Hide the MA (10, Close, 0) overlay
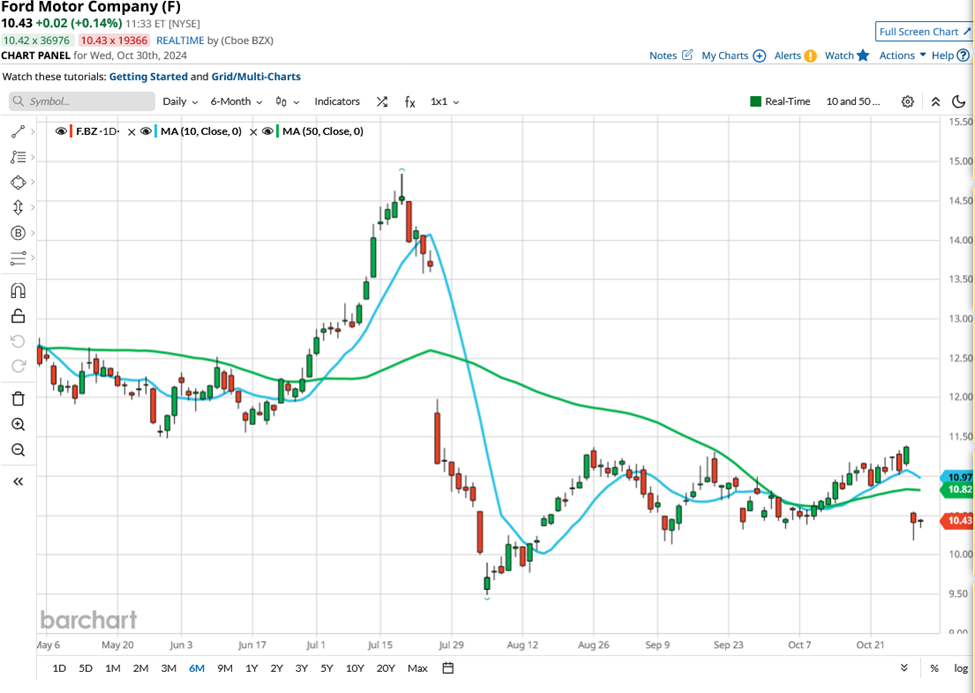This screenshot has width=975, height=693. pos(145,131)
